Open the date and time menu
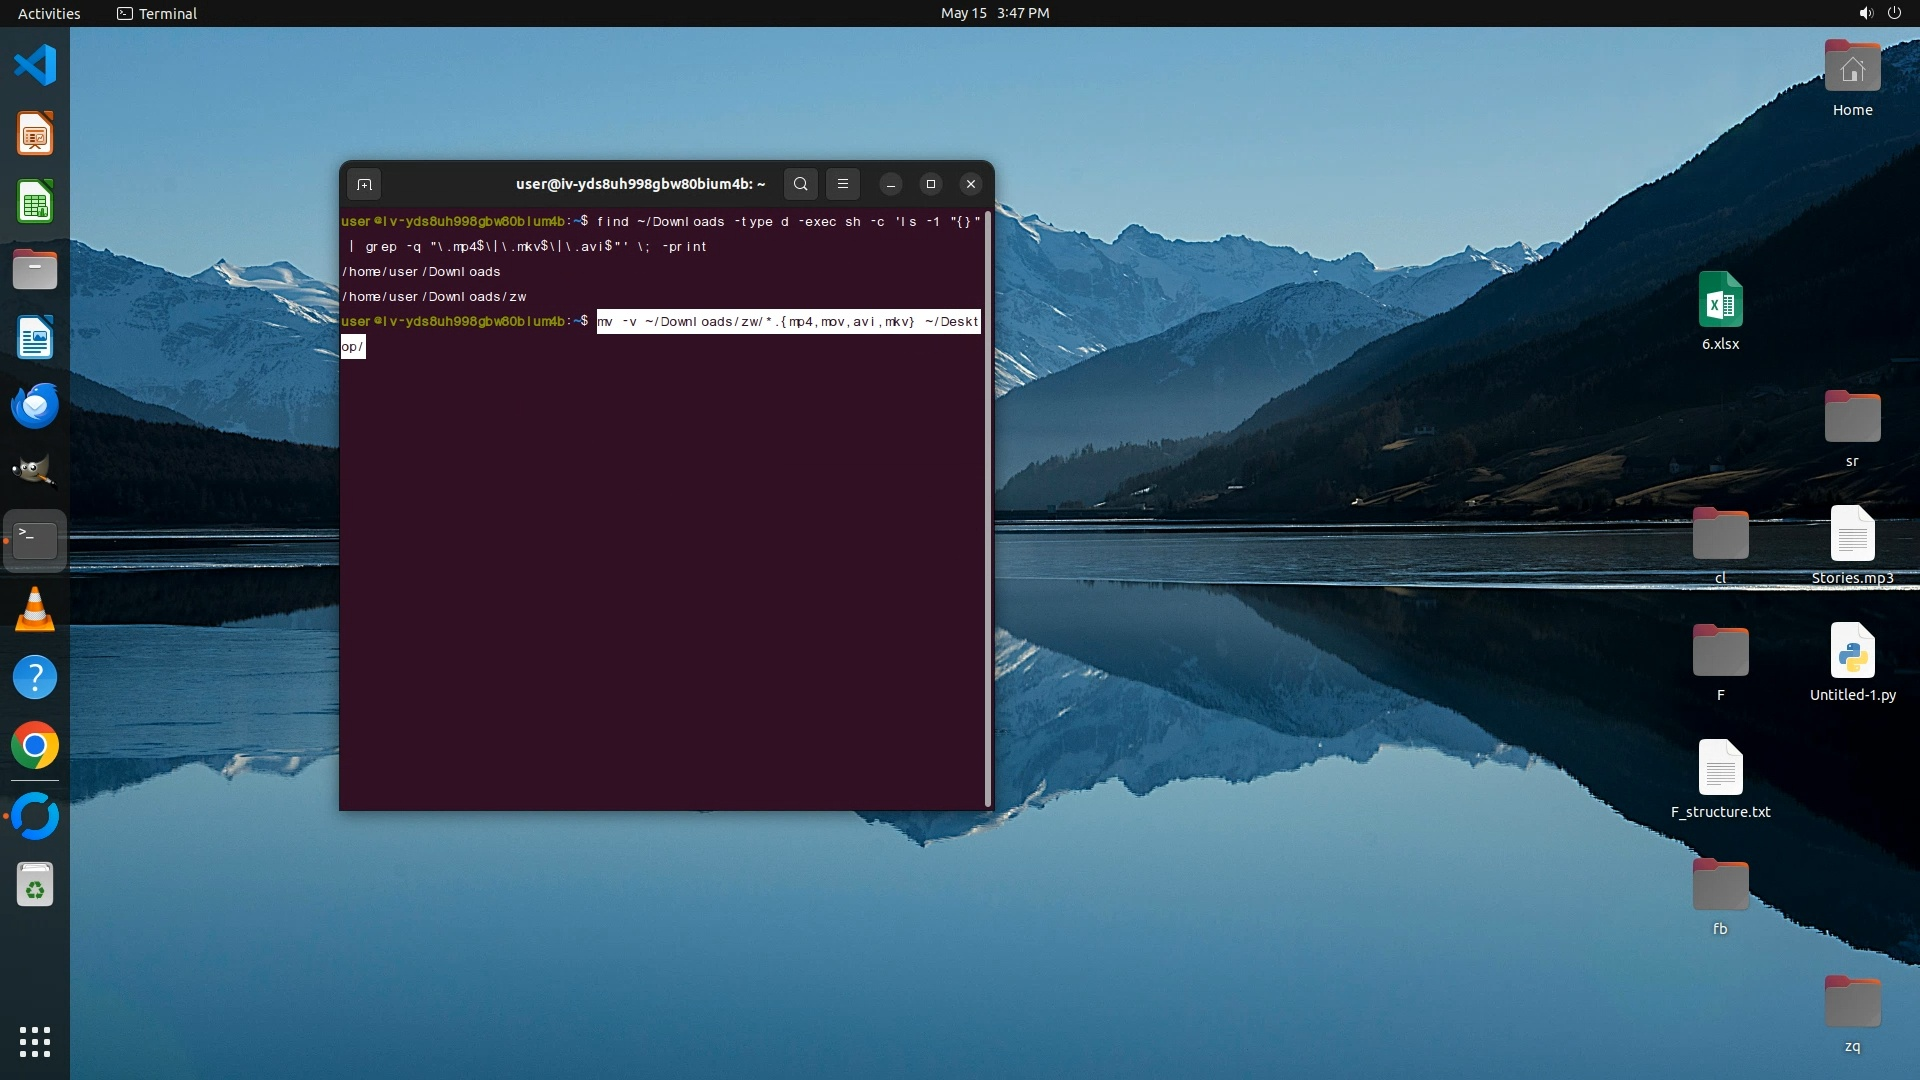This screenshot has height=1080, width=1920. (x=994, y=13)
